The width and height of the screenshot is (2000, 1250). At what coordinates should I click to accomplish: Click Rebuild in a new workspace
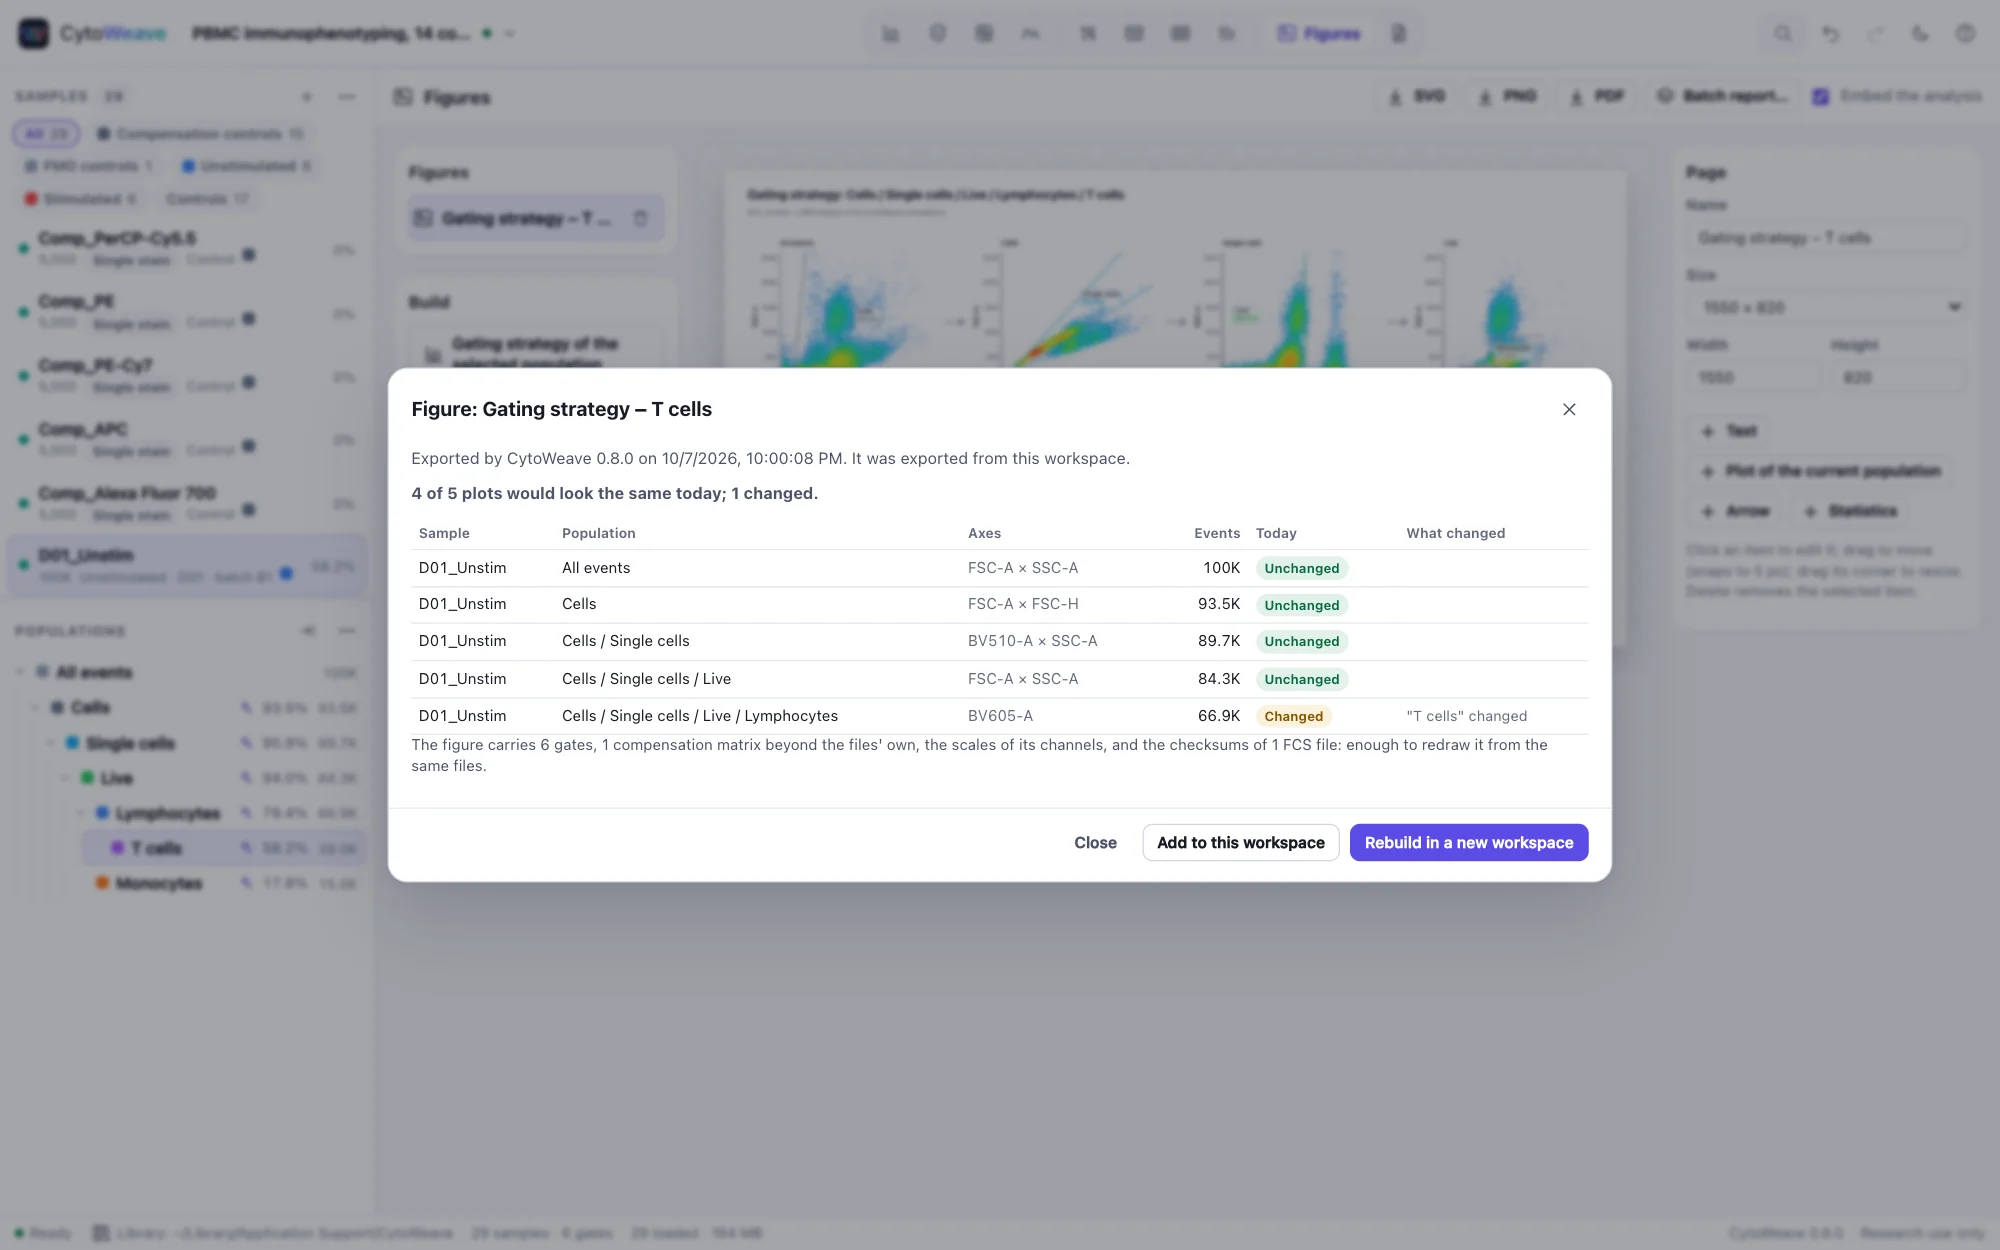(1468, 842)
